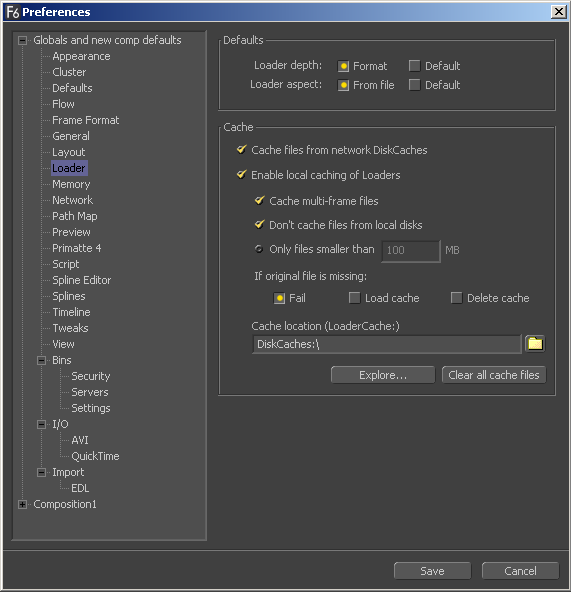Open Bins Security settings
The width and height of the screenshot is (571, 592).
[91, 376]
